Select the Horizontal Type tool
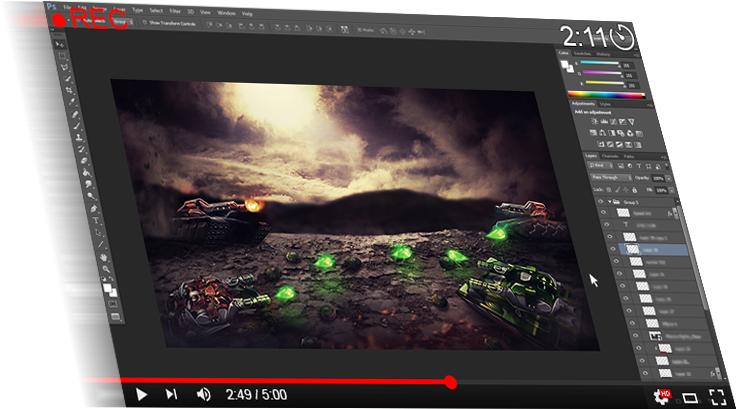This screenshot has height=409, width=736. point(96,220)
